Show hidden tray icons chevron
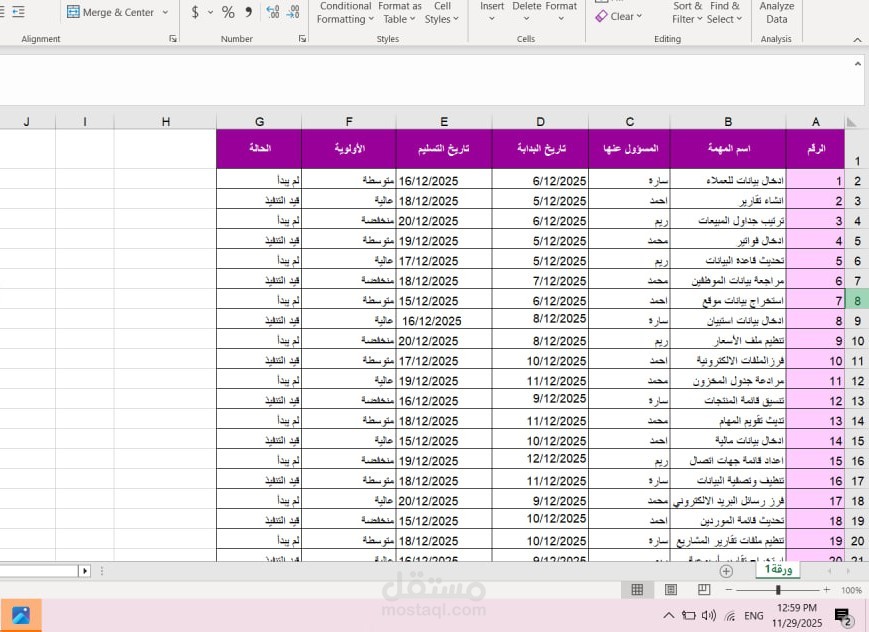869x632 pixels. point(669,615)
